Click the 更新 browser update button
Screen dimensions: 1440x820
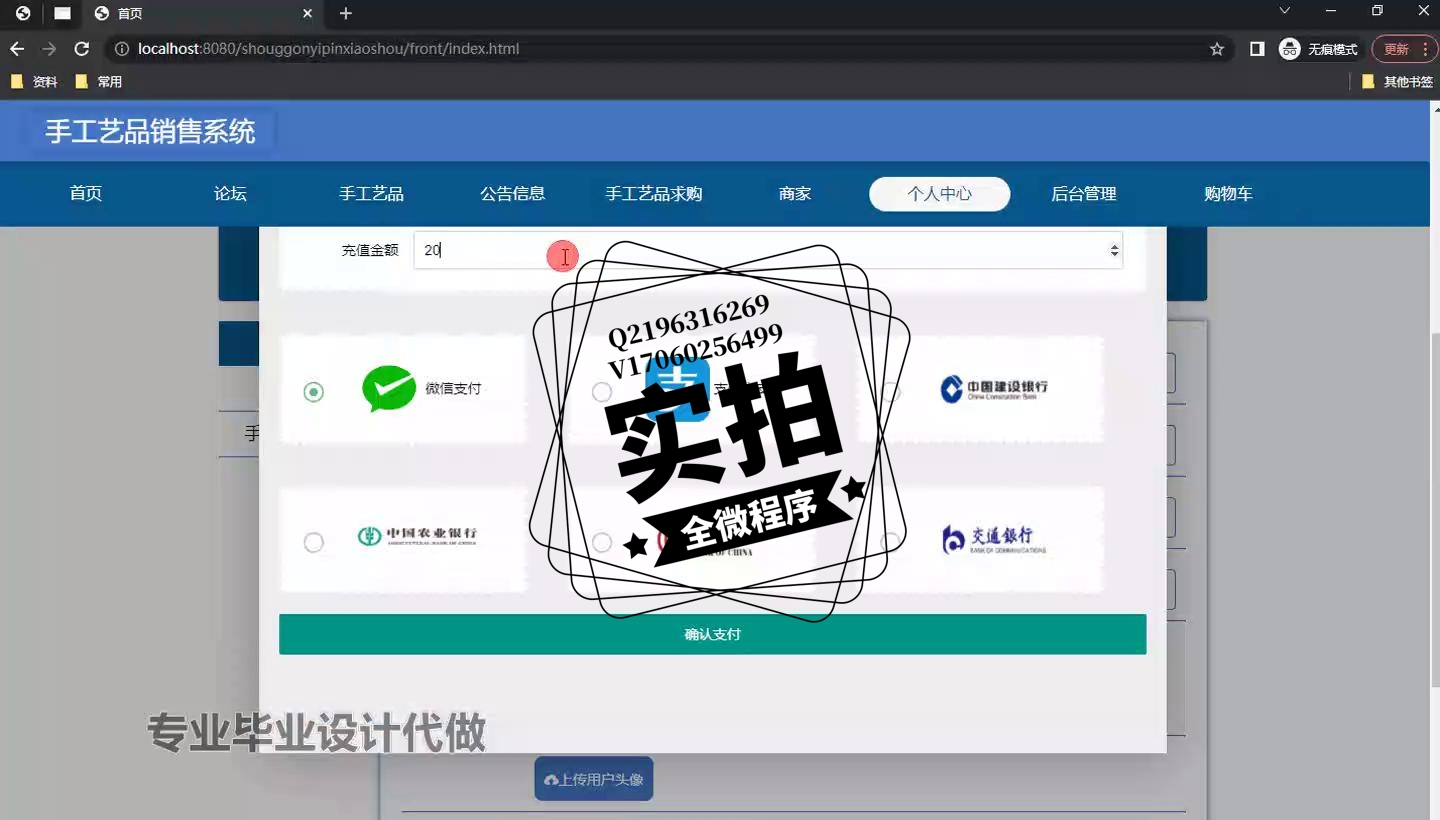[1405, 49]
